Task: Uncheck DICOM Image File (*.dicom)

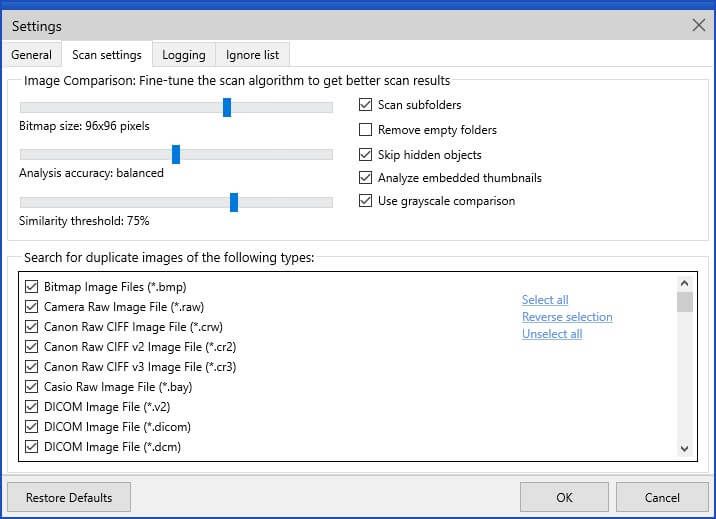Action: click(x=32, y=427)
